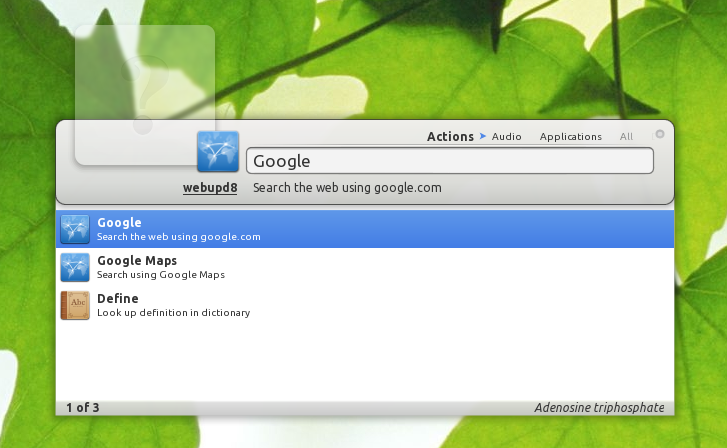Click the 'Look up definition in dictionary' text
727x448 pixels.
(173, 313)
